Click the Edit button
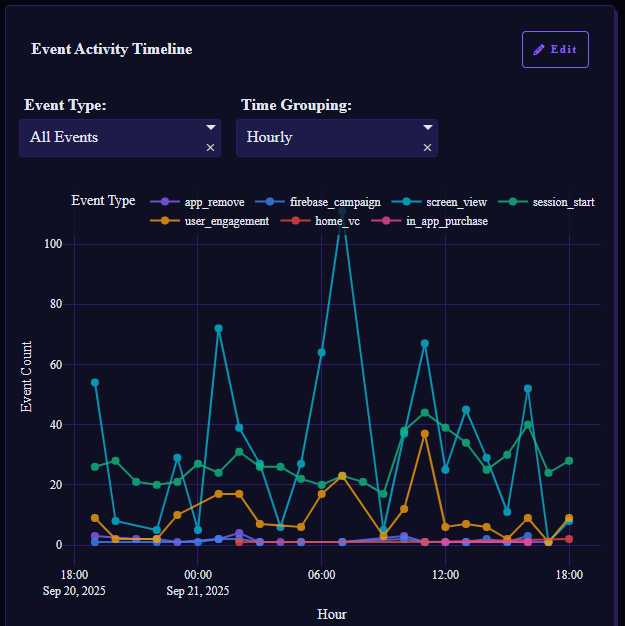625x626 pixels. (x=555, y=50)
